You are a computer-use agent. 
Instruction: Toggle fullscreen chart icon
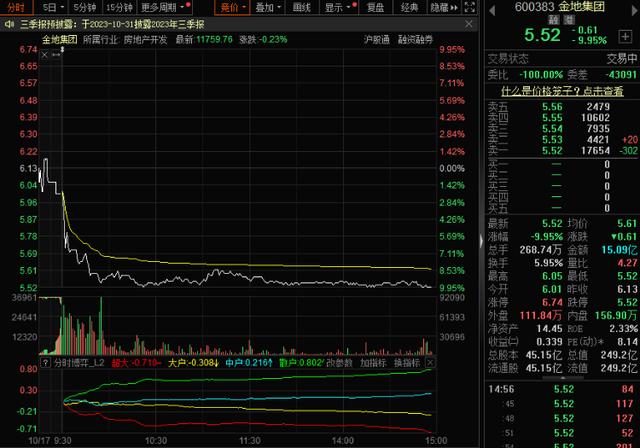[470, 7]
